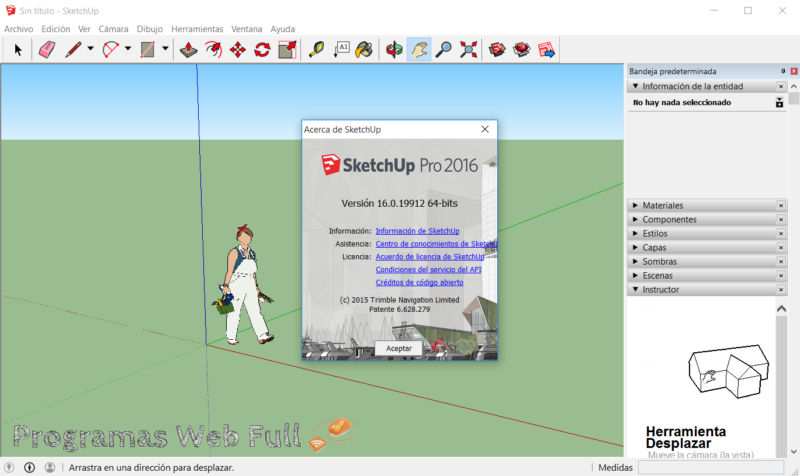The width and height of the screenshot is (800, 476).
Task: Open the Dibujo menu
Action: pos(149,29)
